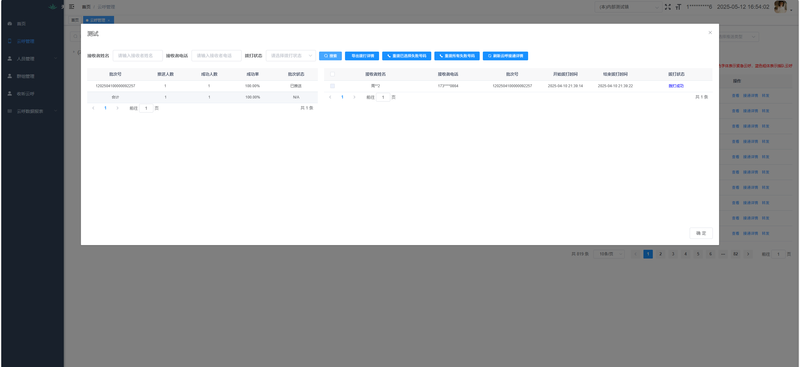The height and width of the screenshot is (367, 800).
Task: Switch to the 首页 page tab
Action: coord(75,20)
